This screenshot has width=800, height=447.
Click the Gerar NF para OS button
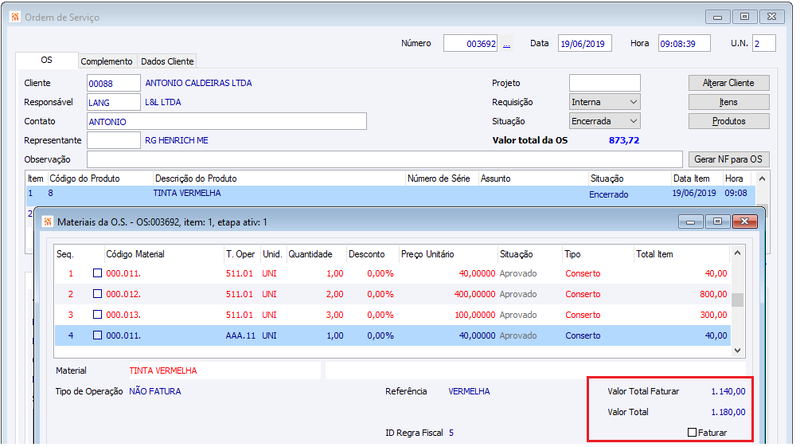click(729, 159)
